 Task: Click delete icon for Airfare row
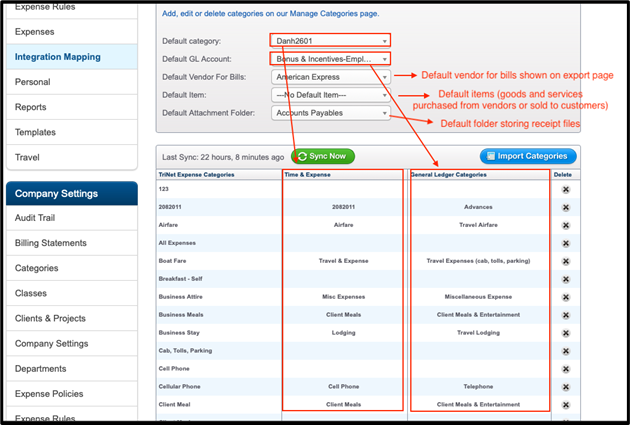[x=565, y=226]
